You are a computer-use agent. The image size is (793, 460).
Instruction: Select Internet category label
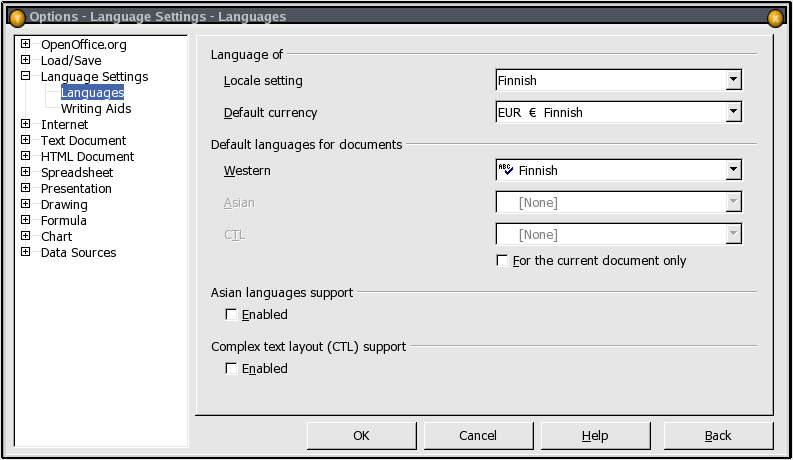(64, 124)
